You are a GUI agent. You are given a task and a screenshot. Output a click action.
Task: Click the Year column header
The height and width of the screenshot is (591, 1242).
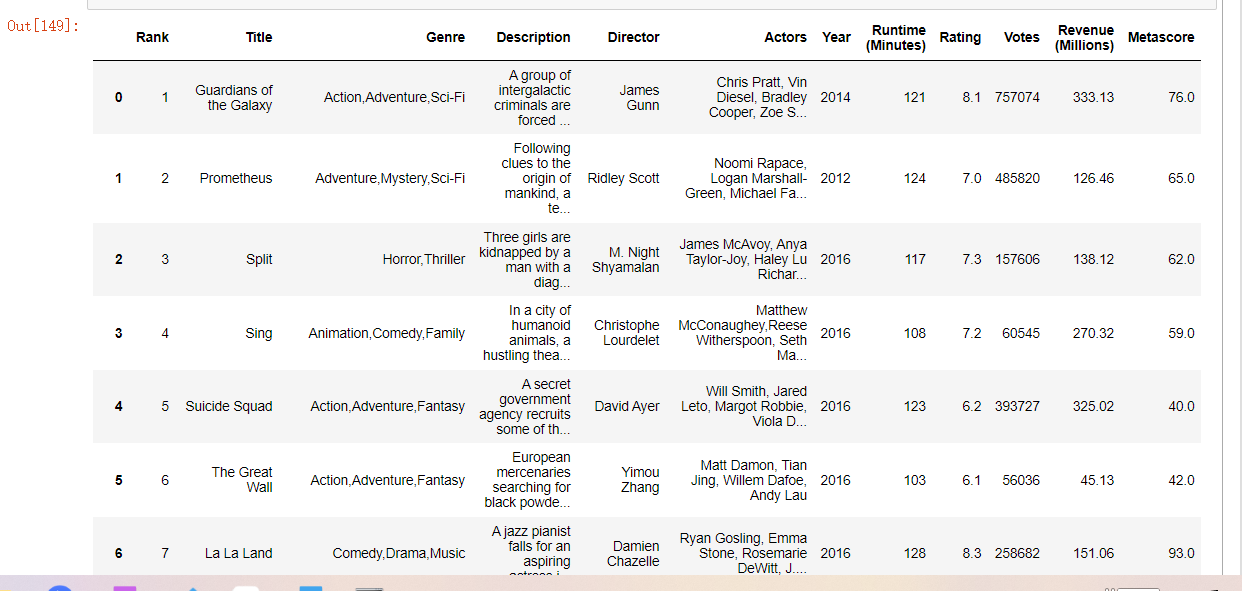click(x=836, y=37)
